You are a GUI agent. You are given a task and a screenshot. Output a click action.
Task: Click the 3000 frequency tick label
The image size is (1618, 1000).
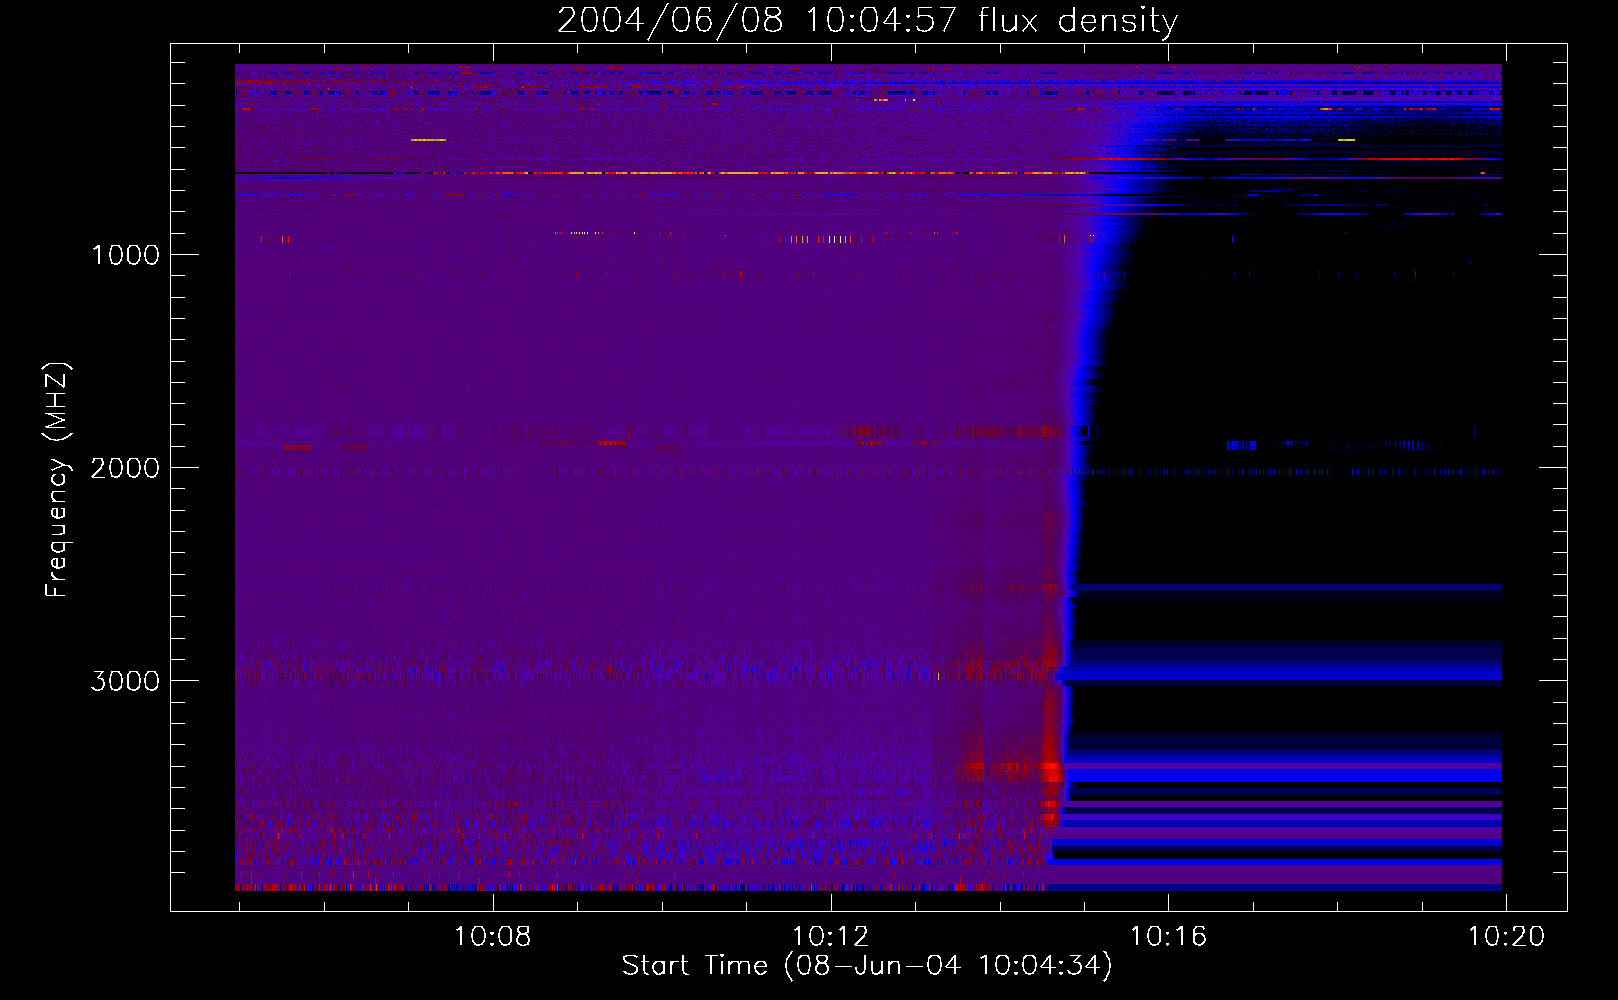125,681
